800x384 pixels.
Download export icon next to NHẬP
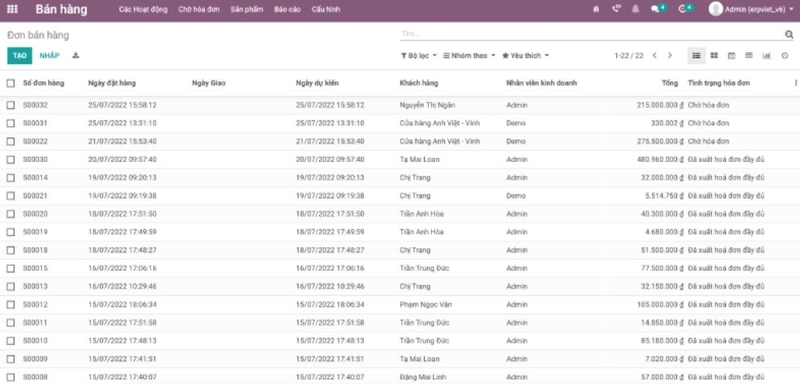pos(76,56)
